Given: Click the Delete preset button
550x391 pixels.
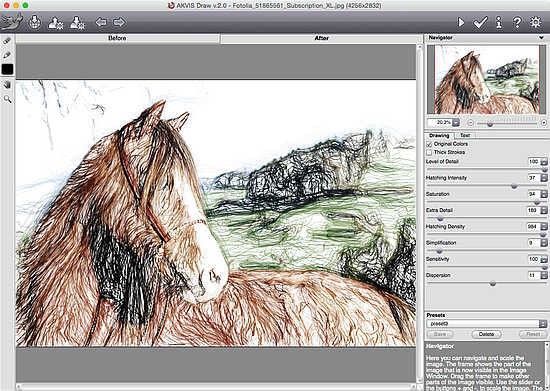Looking at the screenshot, I should pyautogui.click(x=486, y=334).
